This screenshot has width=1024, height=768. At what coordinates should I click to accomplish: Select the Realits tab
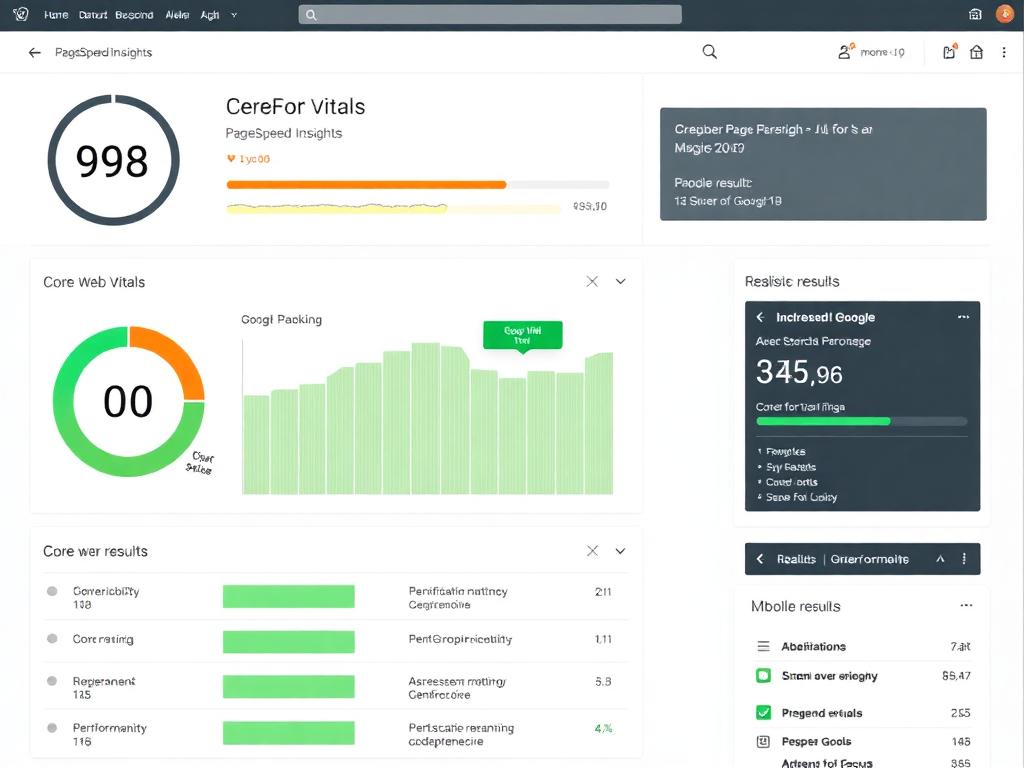[796, 559]
